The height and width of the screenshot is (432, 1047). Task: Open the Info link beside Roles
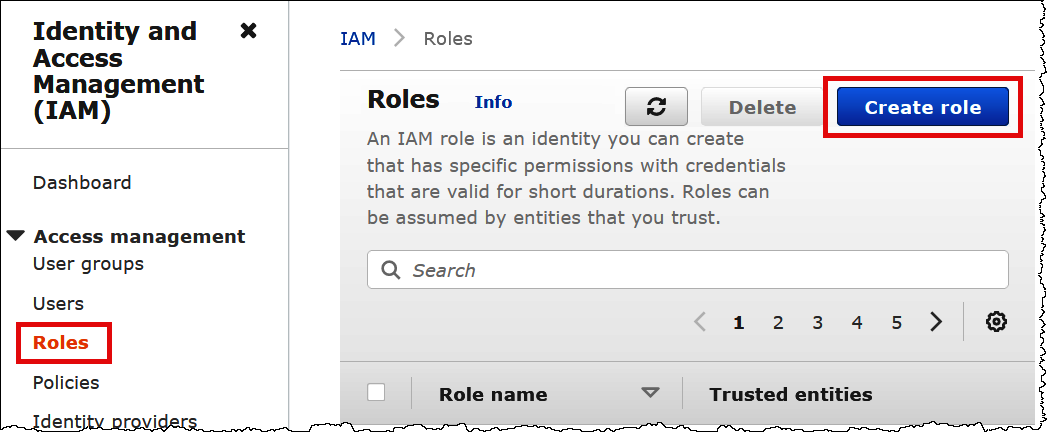click(x=493, y=102)
